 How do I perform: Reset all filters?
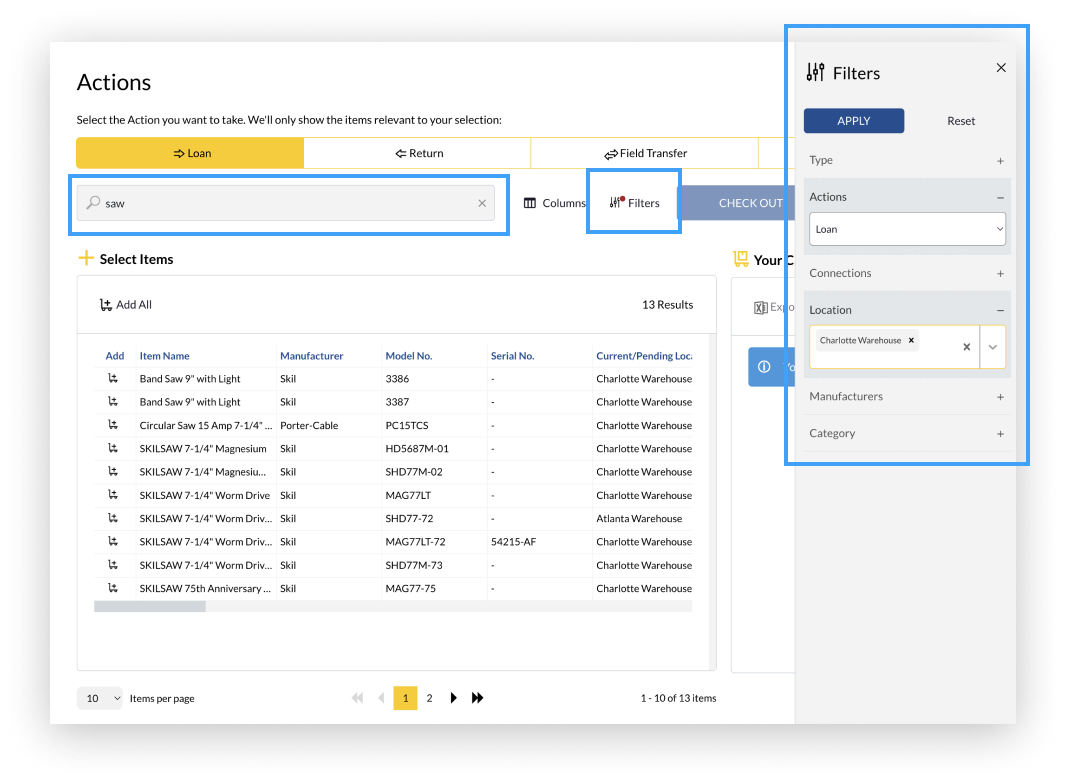click(x=961, y=121)
